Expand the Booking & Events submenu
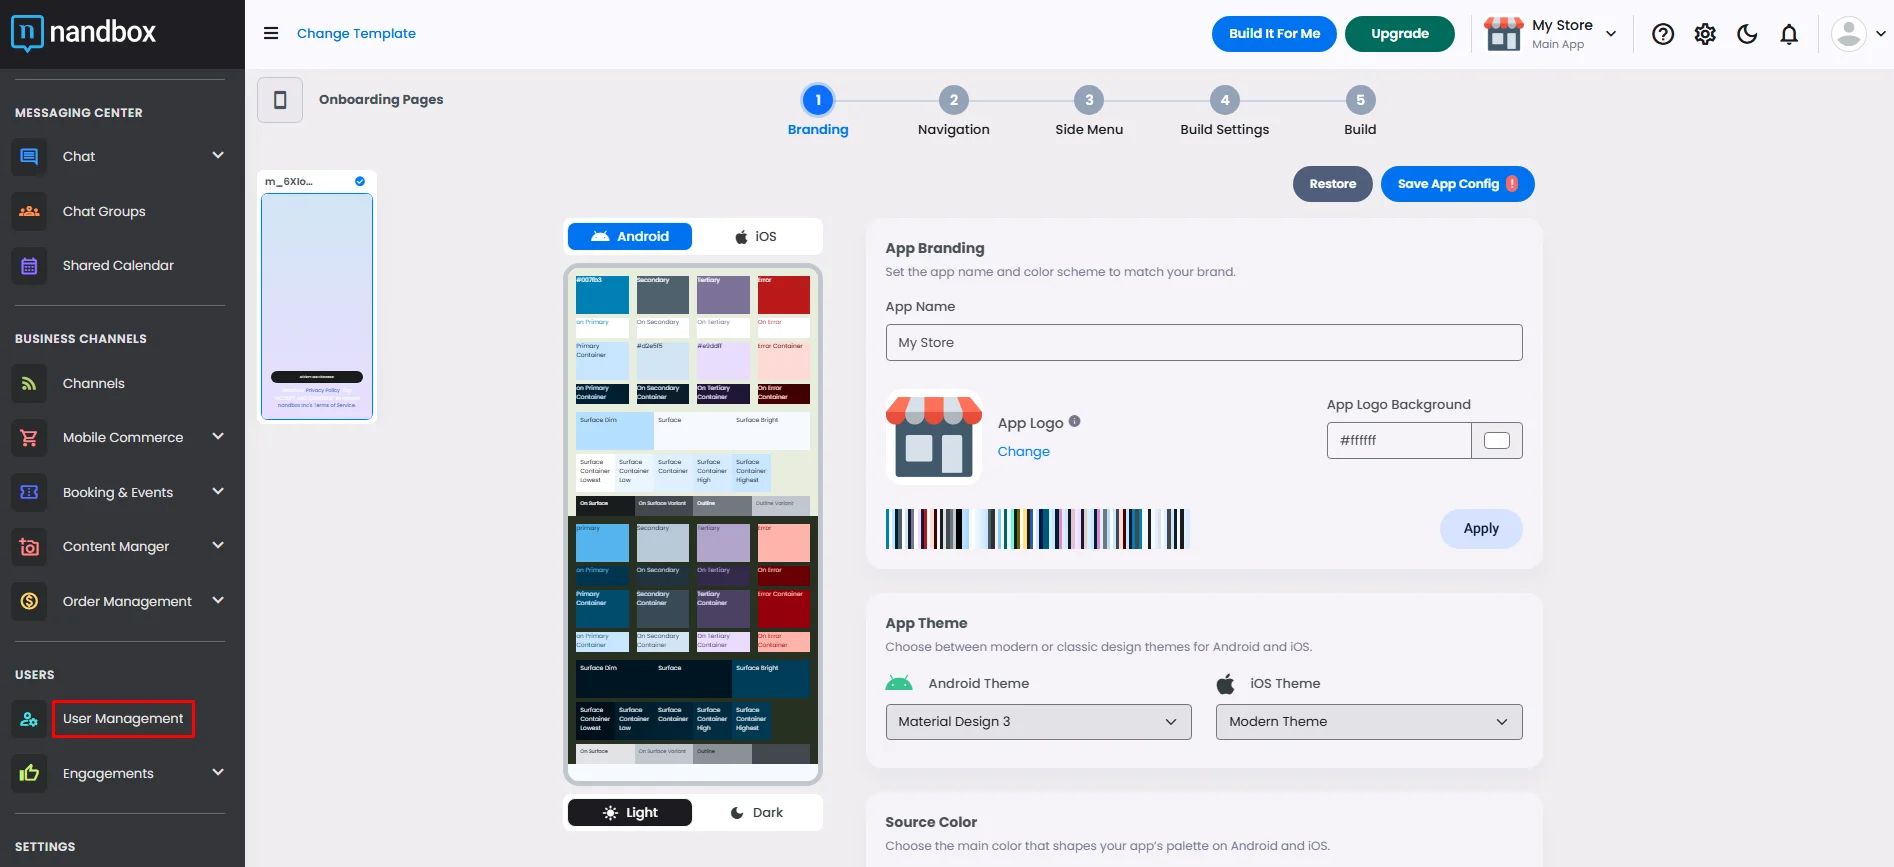 [x=218, y=492]
